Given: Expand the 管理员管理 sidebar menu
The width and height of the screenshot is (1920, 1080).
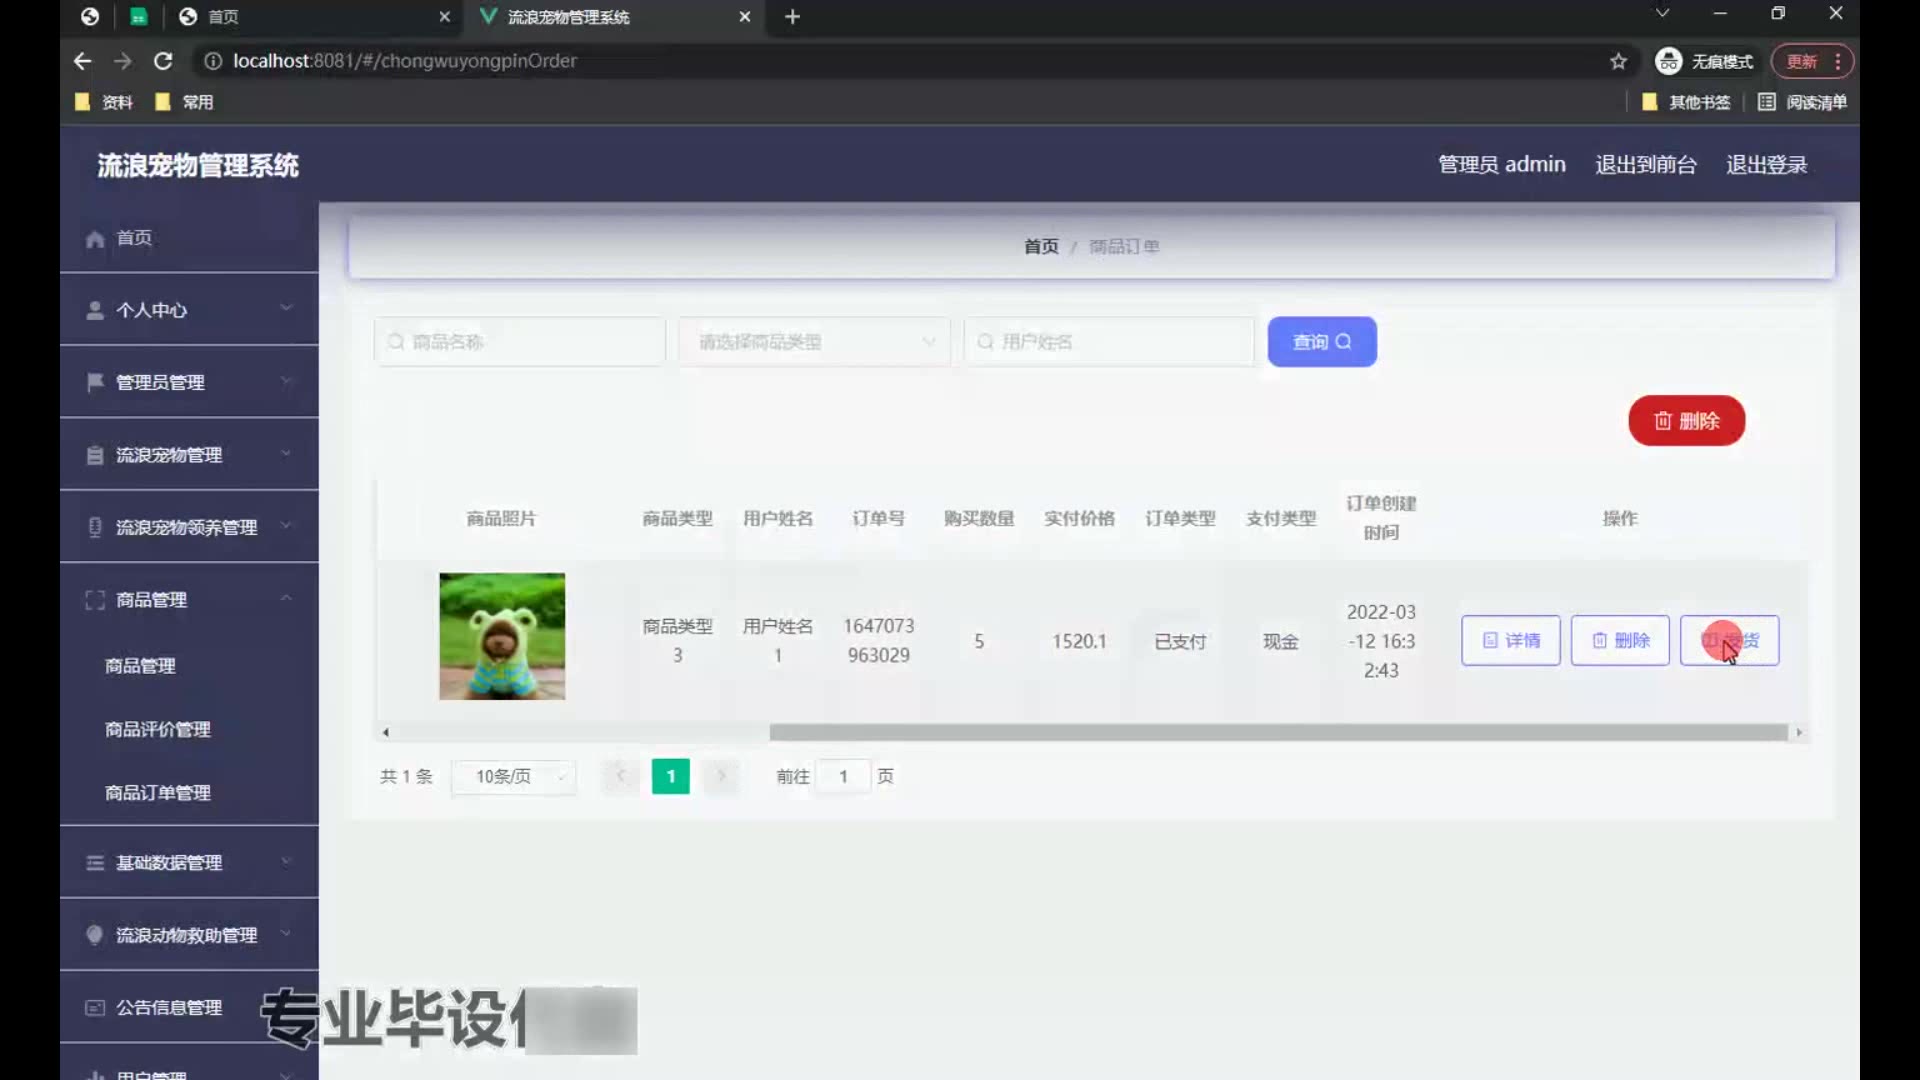Looking at the screenshot, I should [189, 382].
